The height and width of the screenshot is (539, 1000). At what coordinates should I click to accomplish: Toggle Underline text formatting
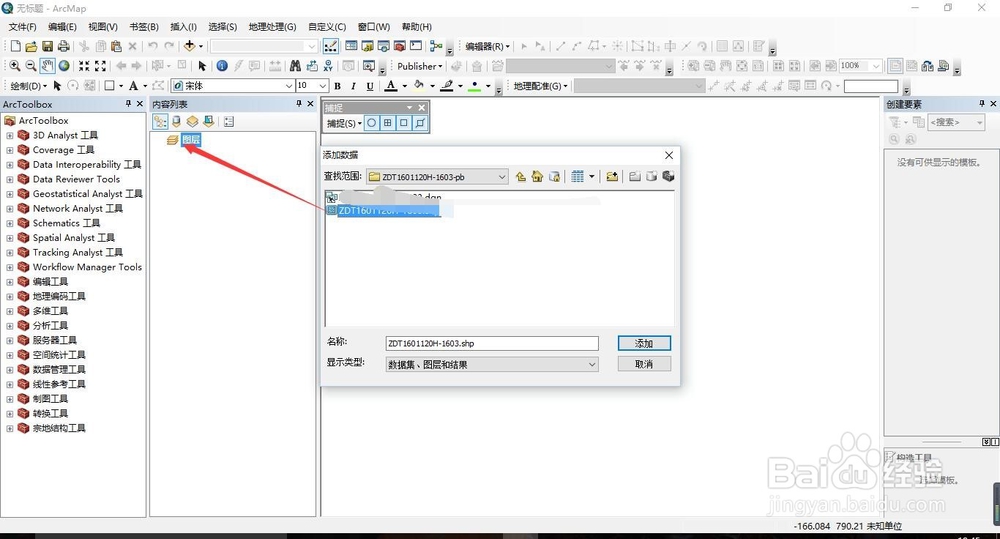(370, 86)
